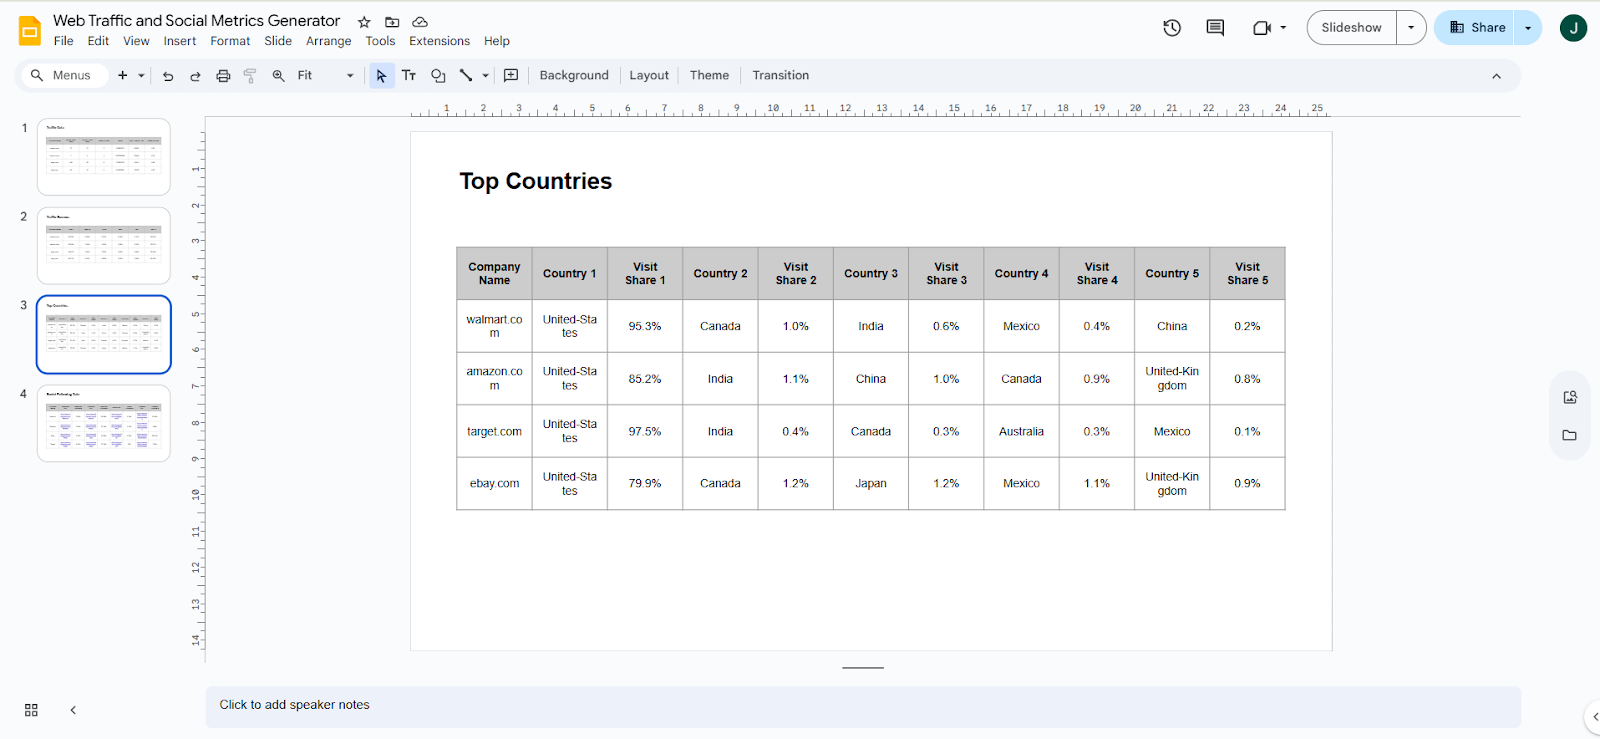
Task: Open folder icon in side panel
Action: 1570,435
